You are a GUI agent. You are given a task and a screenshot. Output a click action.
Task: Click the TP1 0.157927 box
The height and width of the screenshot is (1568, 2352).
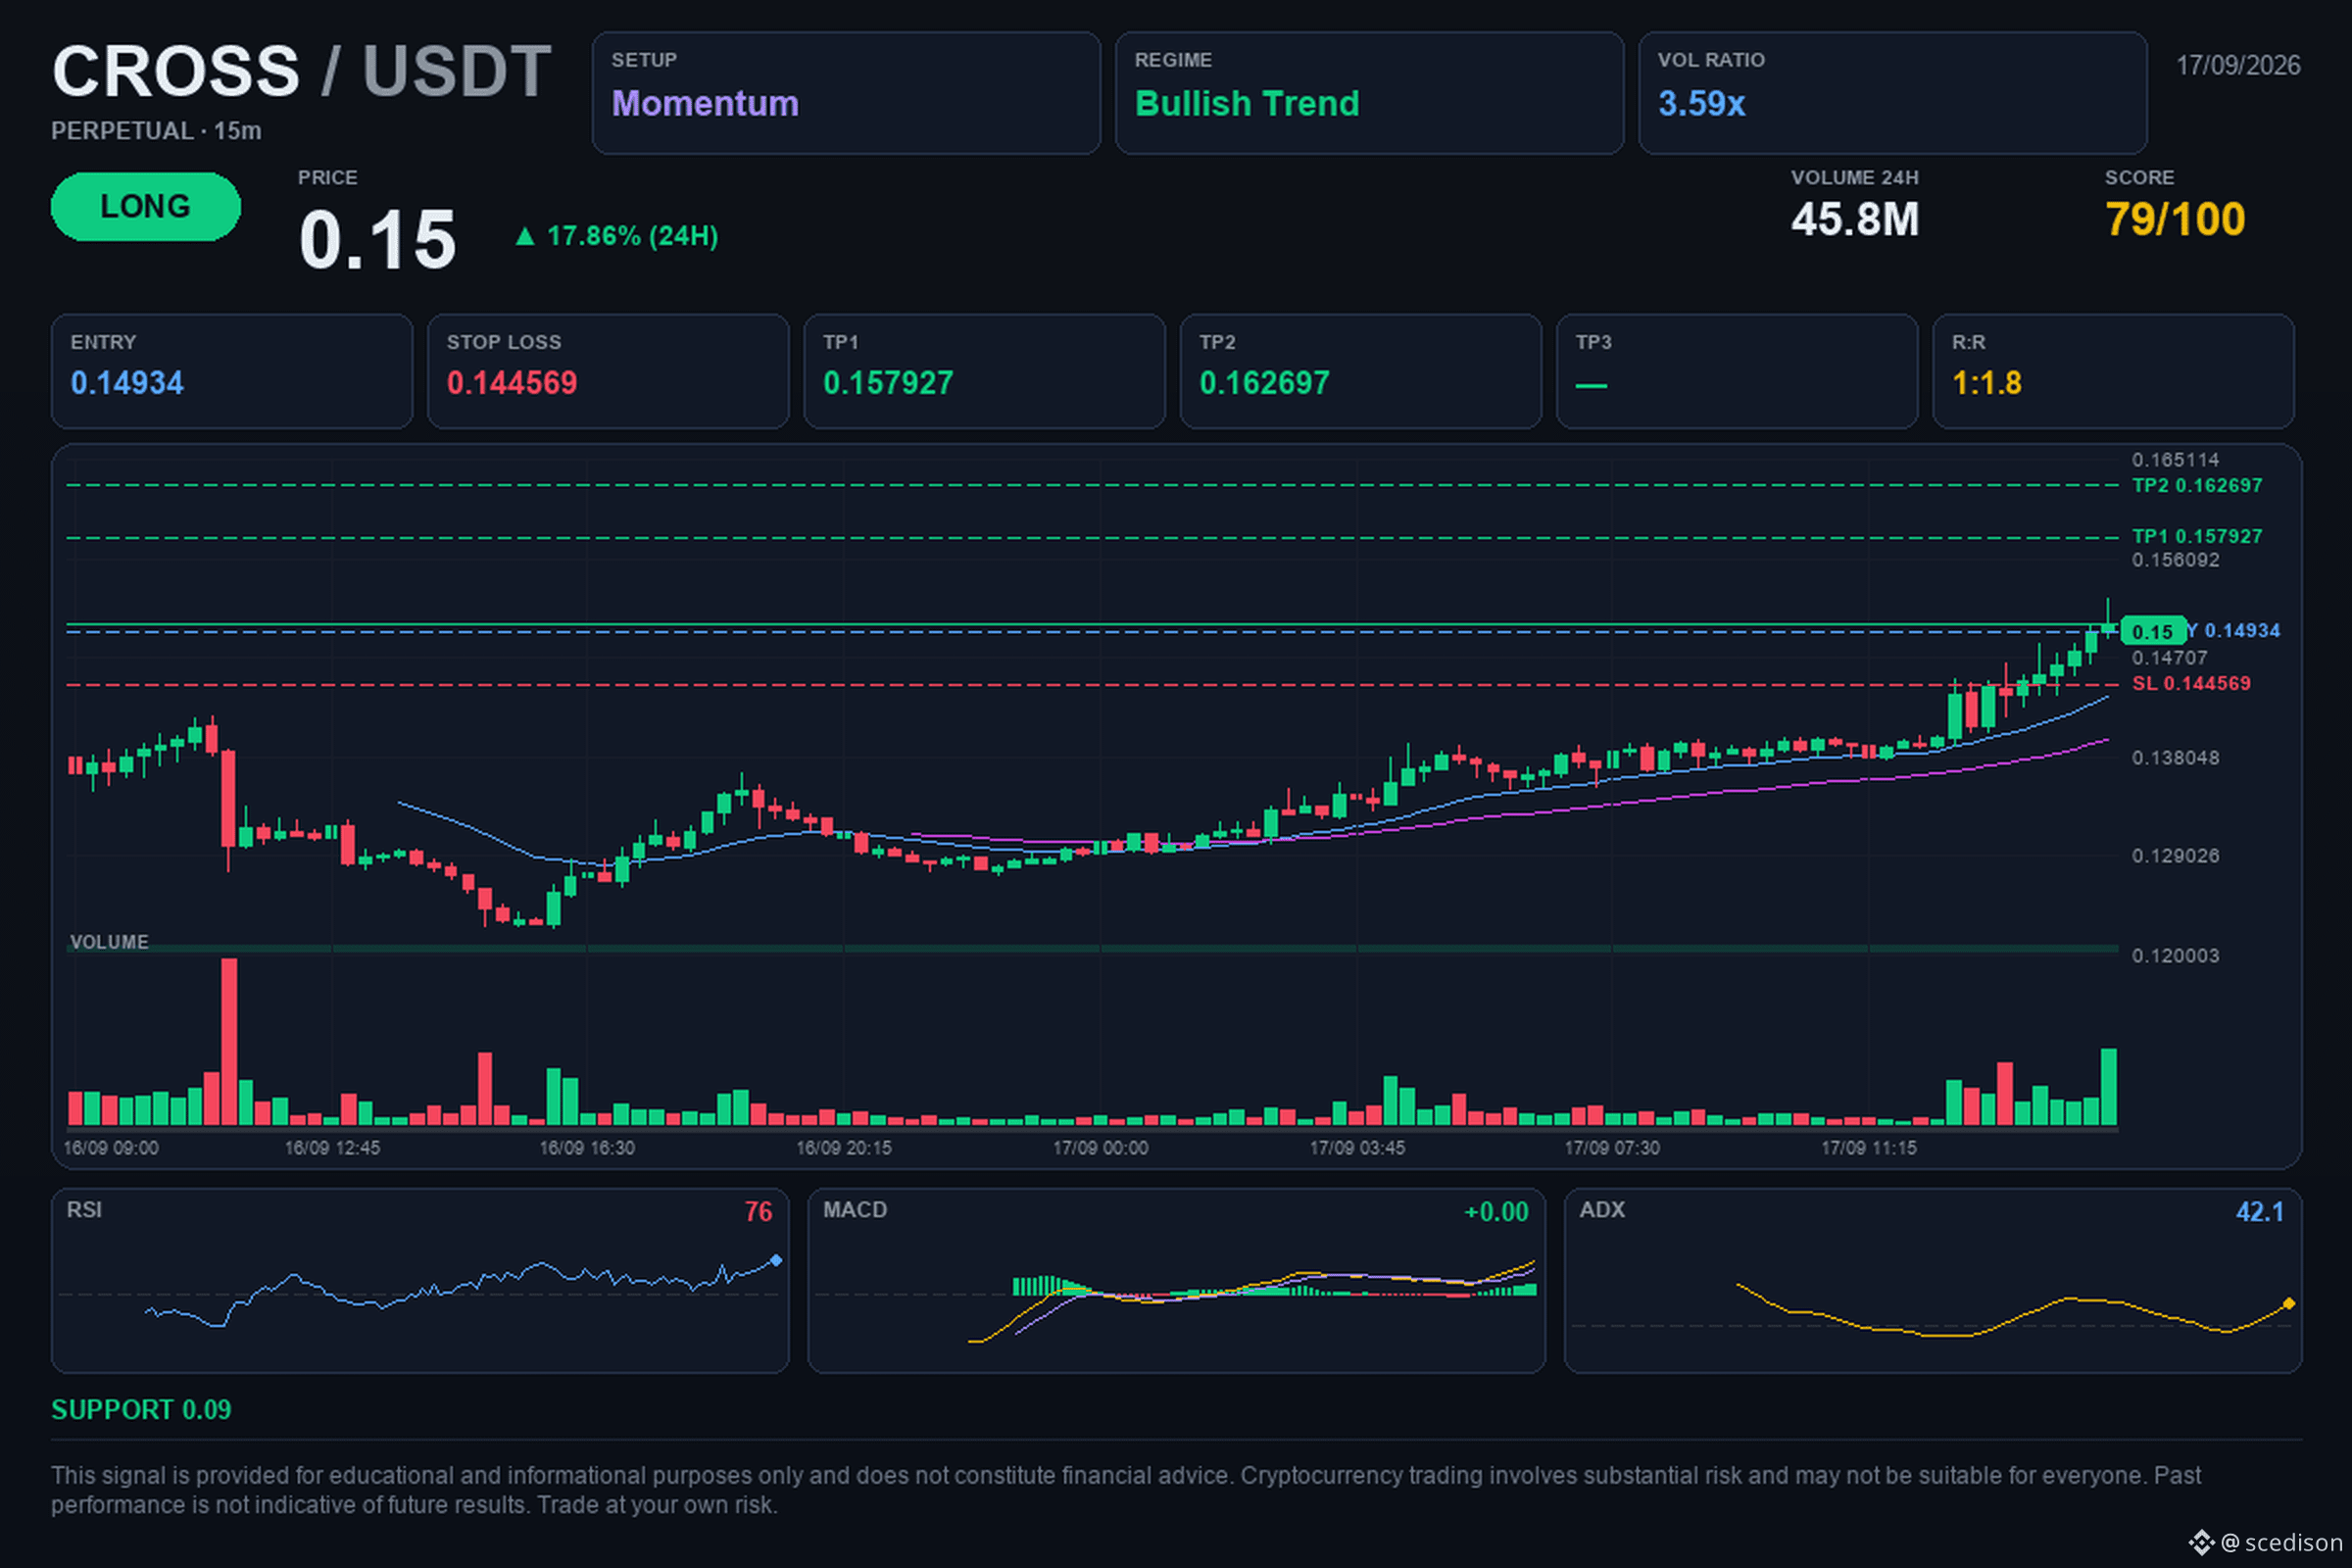[984, 371]
